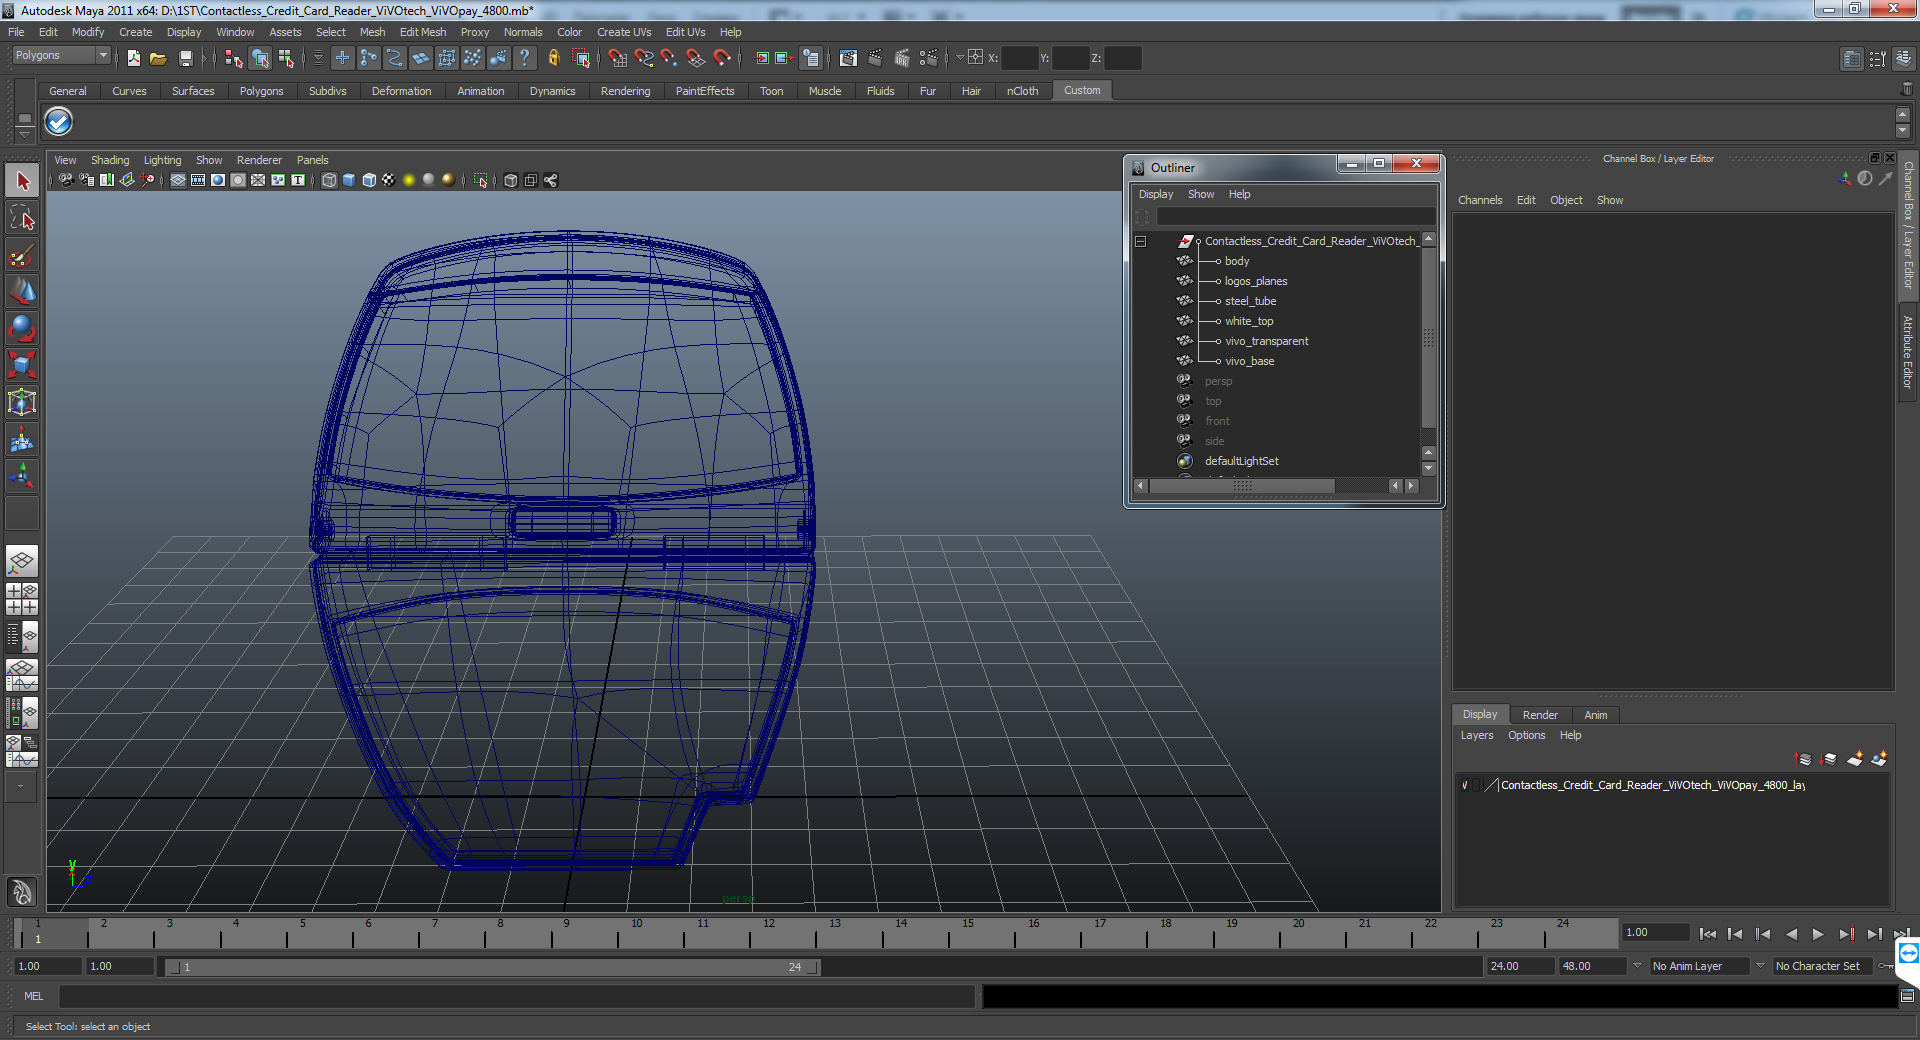The height and width of the screenshot is (1040, 1920).
Task: Open the Channels menu in Channel Box
Action: 1480,200
